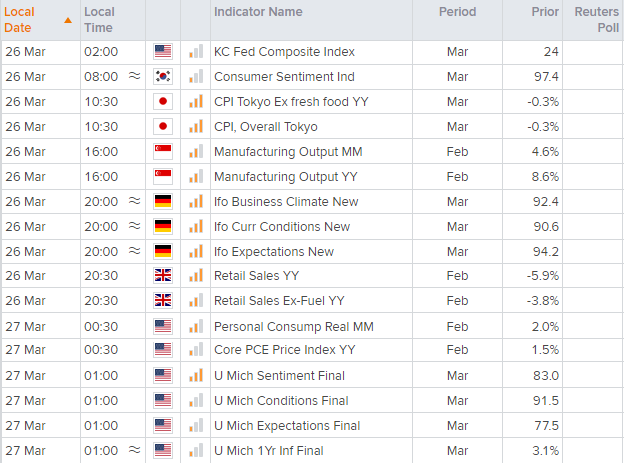Open the Retail Sales Ex-Fuel YY indicator

click(x=277, y=301)
